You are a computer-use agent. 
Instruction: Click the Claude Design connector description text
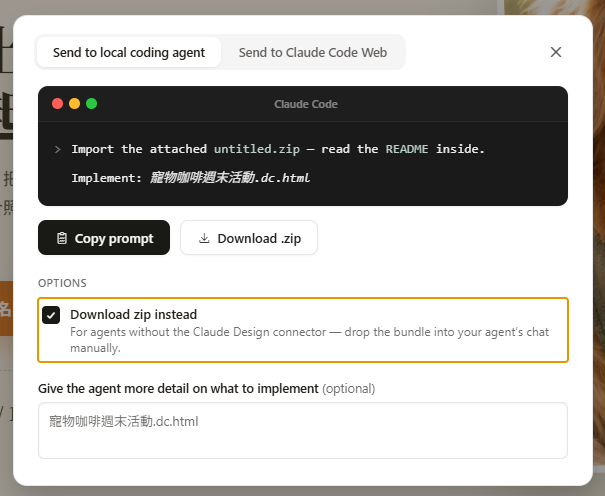pos(309,340)
